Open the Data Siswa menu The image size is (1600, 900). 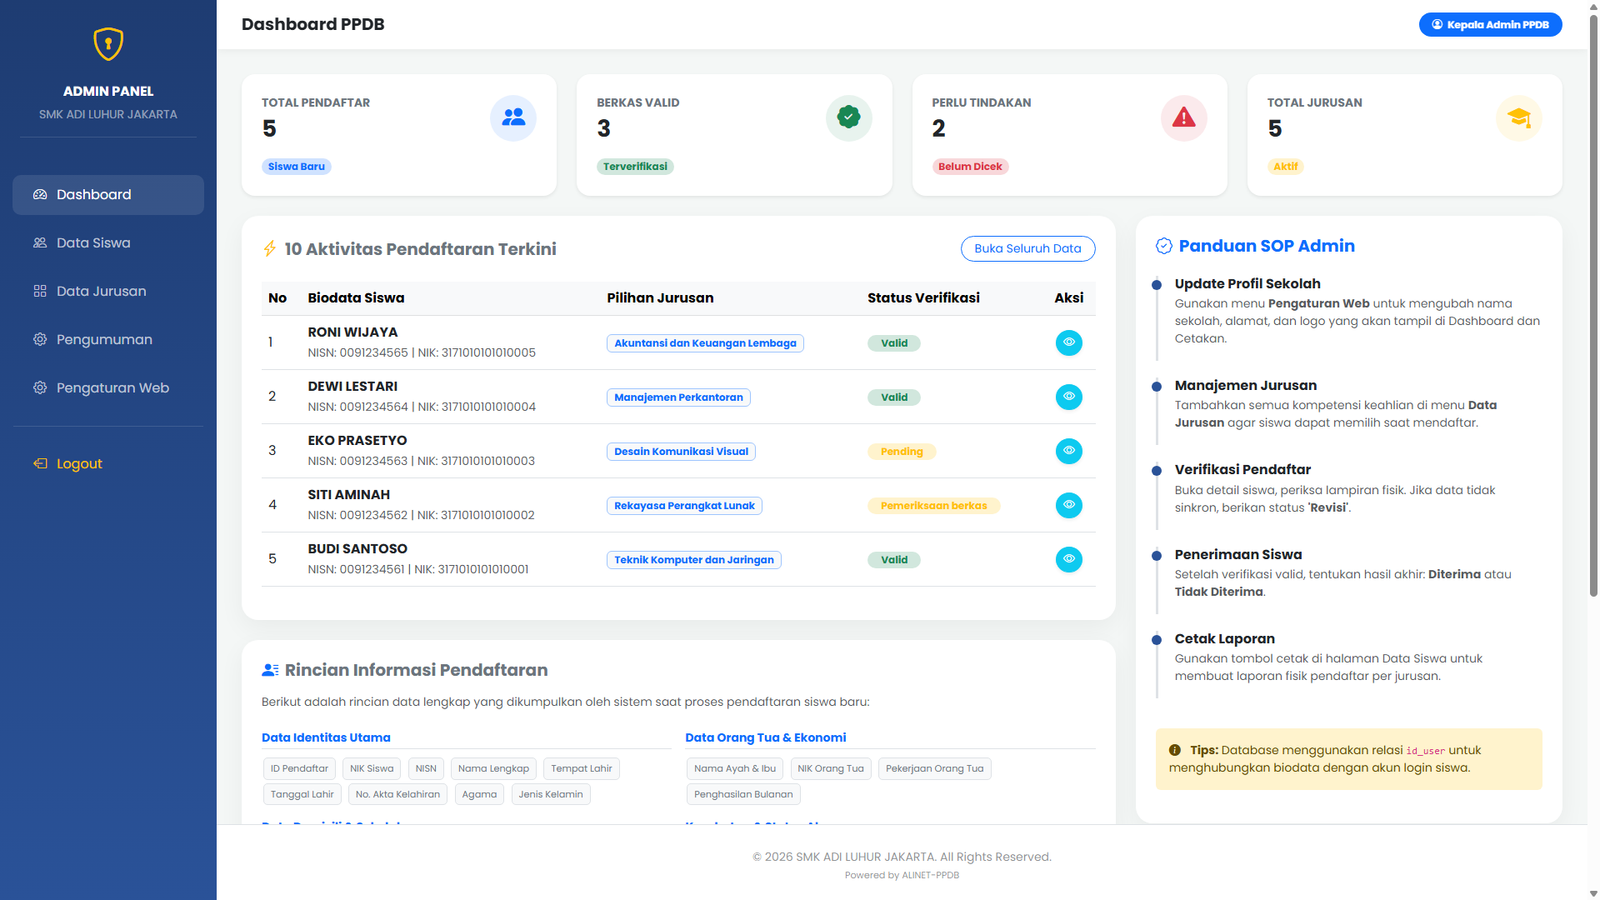93,243
